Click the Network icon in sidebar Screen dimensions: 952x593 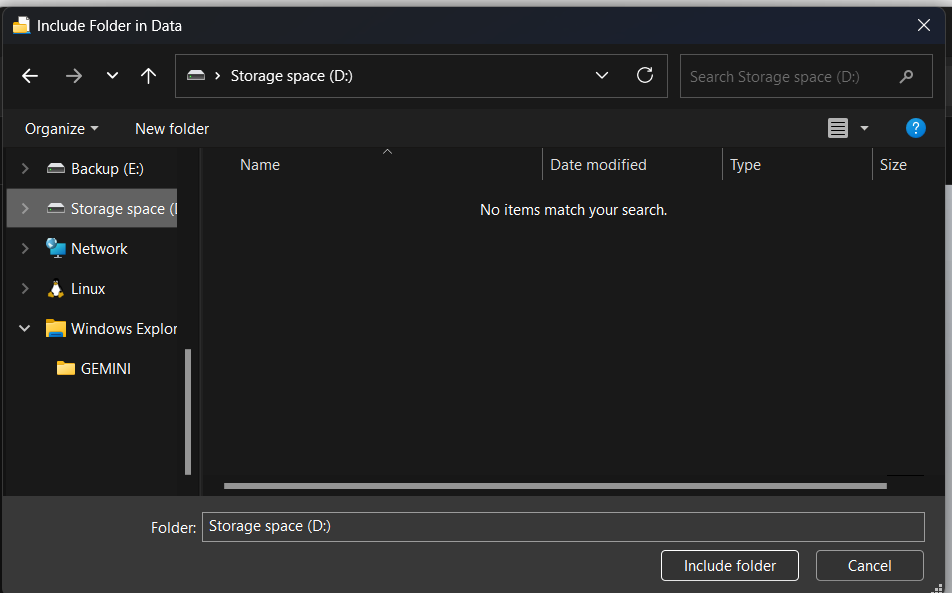pyautogui.click(x=56, y=249)
